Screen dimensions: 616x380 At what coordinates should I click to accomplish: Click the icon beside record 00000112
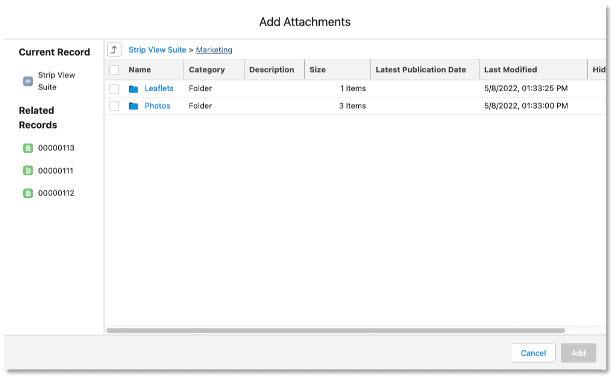[x=28, y=193]
